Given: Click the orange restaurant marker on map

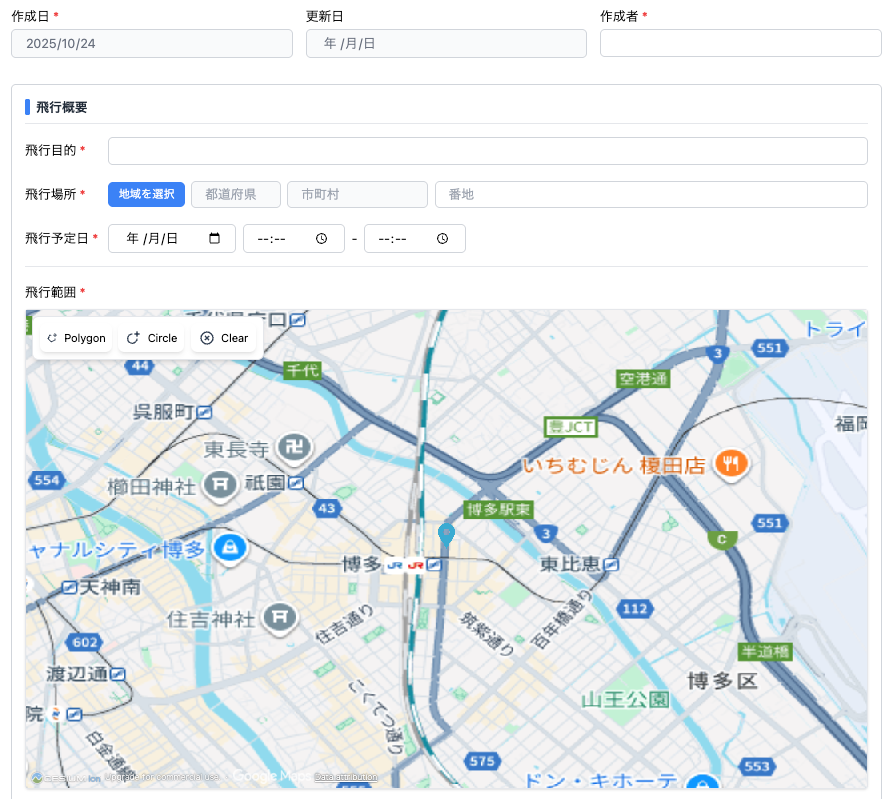Looking at the screenshot, I should pos(732,463).
